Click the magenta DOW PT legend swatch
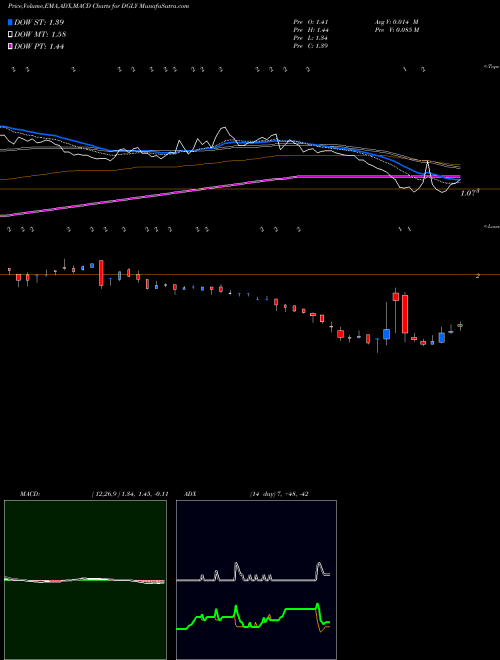The width and height of the screenshot is (500, 660). 11,47
